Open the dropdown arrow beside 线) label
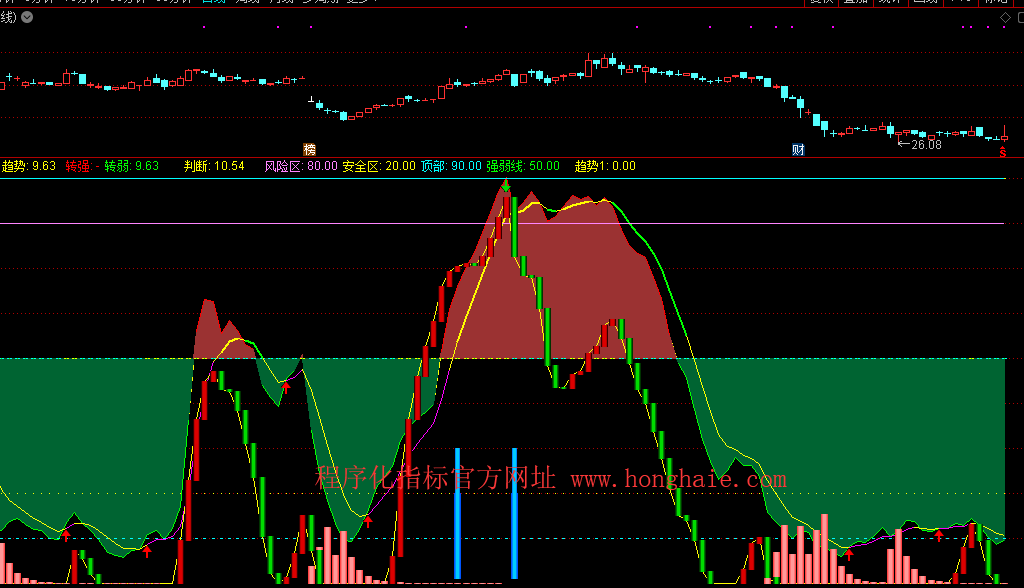1024x588 pixels. click(26, 19)
